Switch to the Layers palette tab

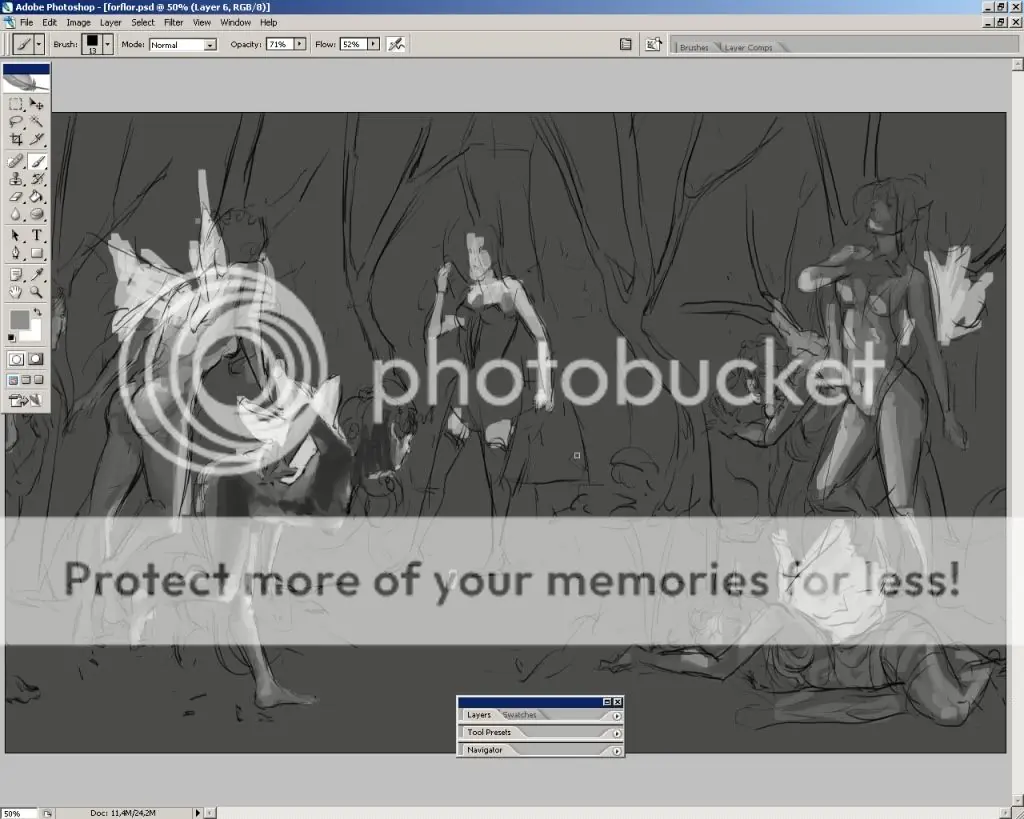click(479, 715)
